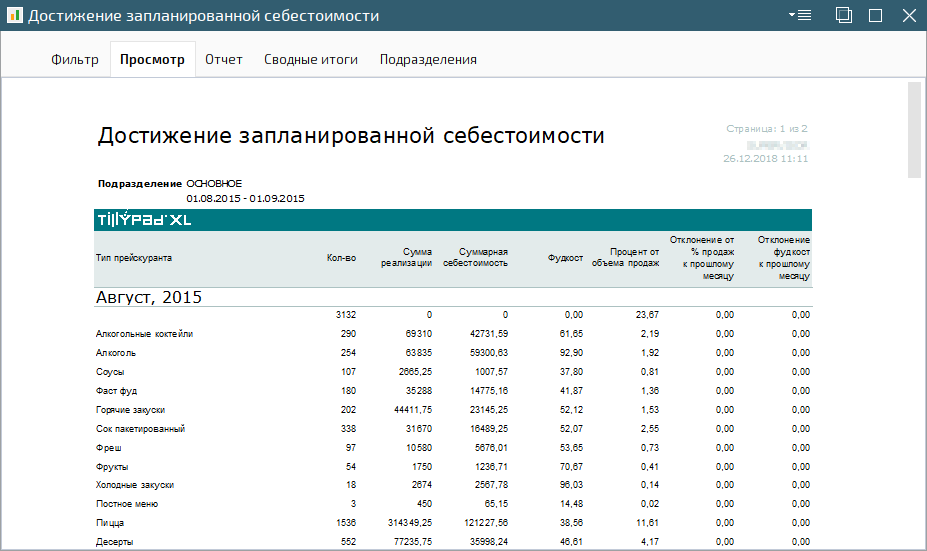Click the Tillypad XL logo in report header
The width and height of the screenshot is (927, 551).
pos(143,220)
